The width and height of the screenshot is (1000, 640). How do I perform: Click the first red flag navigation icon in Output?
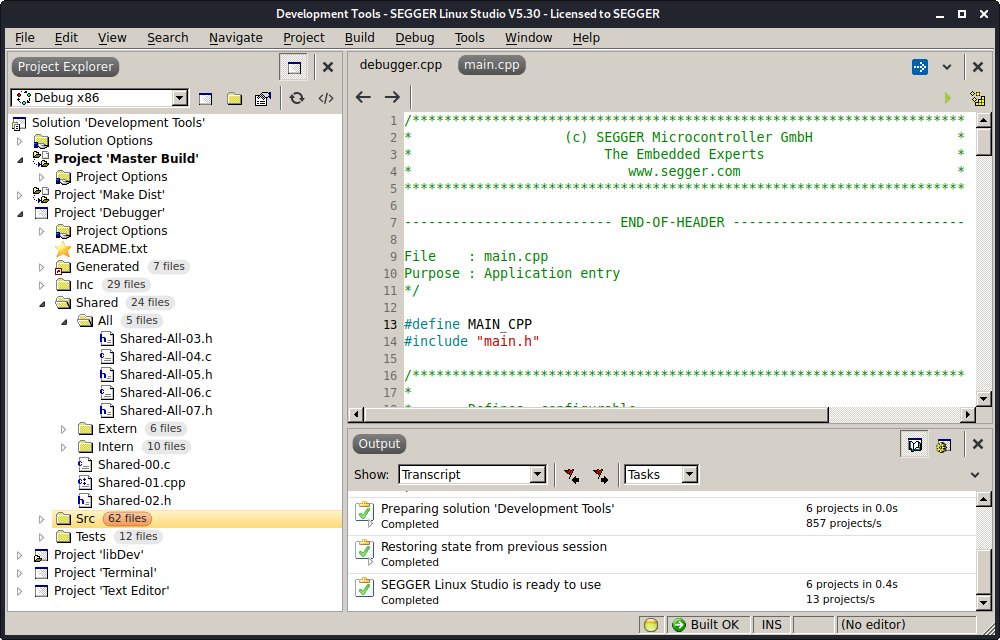pyautogui.click(x=571, y=475)
